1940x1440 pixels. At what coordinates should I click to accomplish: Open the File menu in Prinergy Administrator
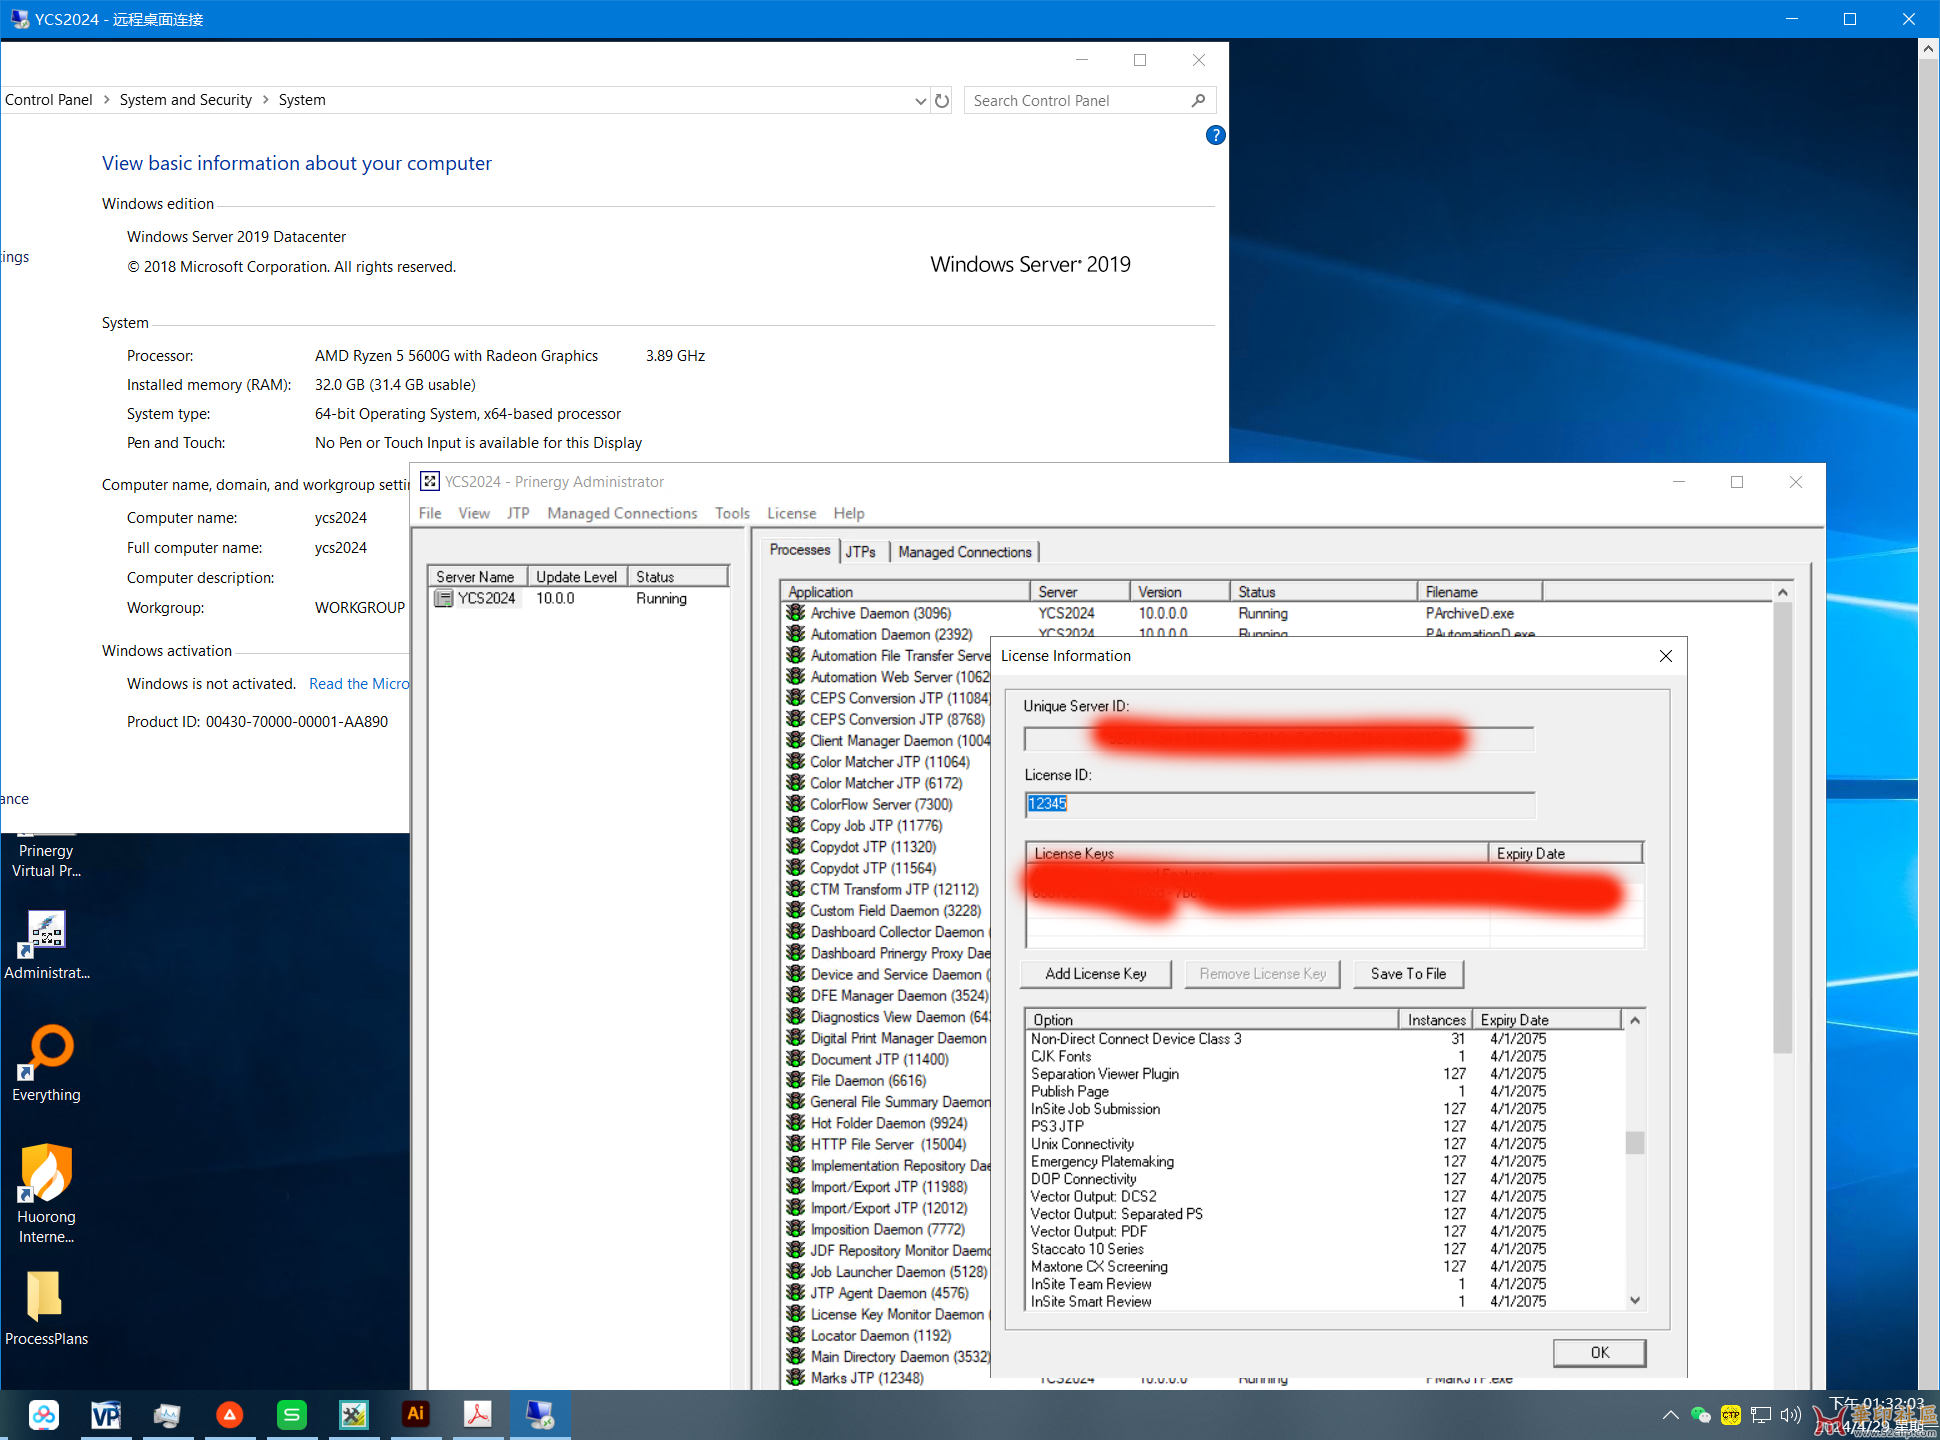click(x=430, y=513)
